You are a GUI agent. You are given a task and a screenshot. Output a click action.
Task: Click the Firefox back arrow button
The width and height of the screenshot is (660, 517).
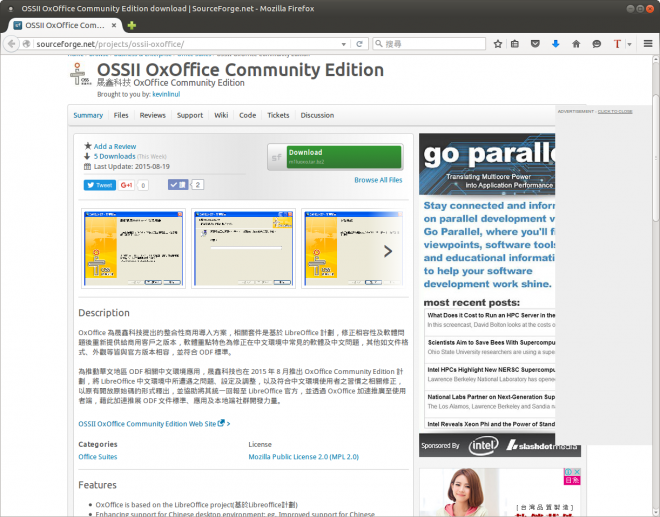(x=11, y=44)
